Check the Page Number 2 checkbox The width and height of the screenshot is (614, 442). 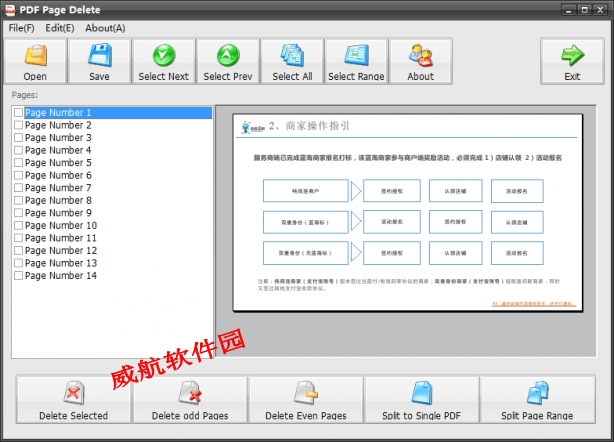tap(18, 125)
